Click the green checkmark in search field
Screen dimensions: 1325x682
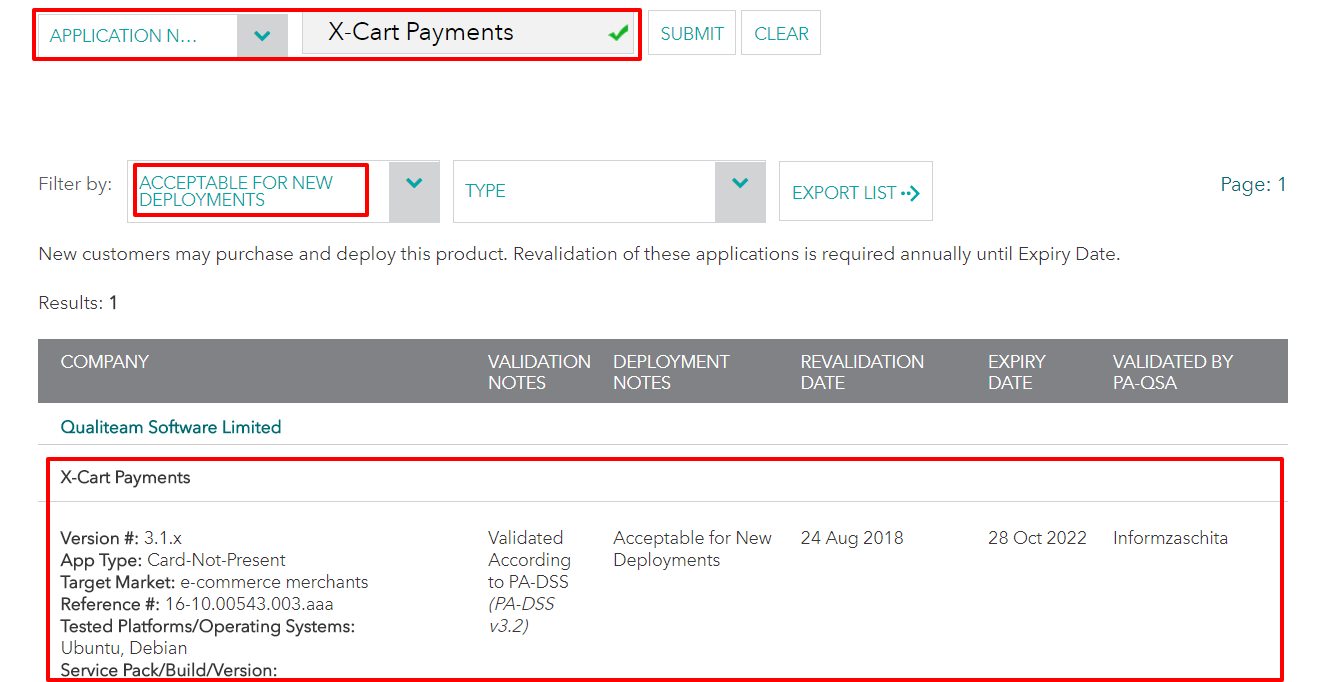point(618,34)
